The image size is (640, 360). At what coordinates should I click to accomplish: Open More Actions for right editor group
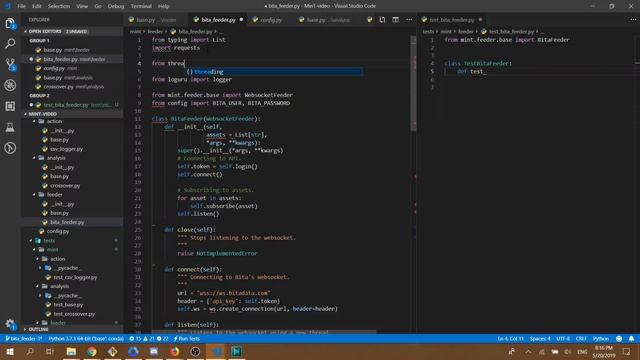point(633,20)
